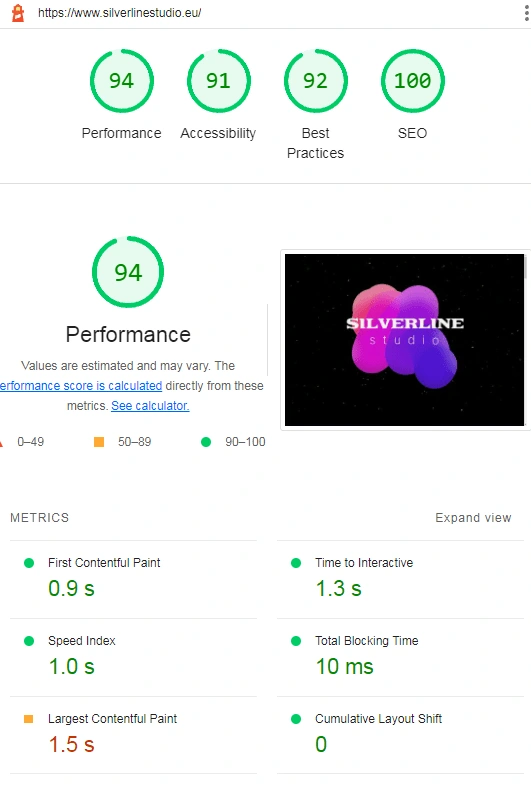
Task: Click the '0.9 s' value
Action: pyautogui.click(x=71, y=588)
